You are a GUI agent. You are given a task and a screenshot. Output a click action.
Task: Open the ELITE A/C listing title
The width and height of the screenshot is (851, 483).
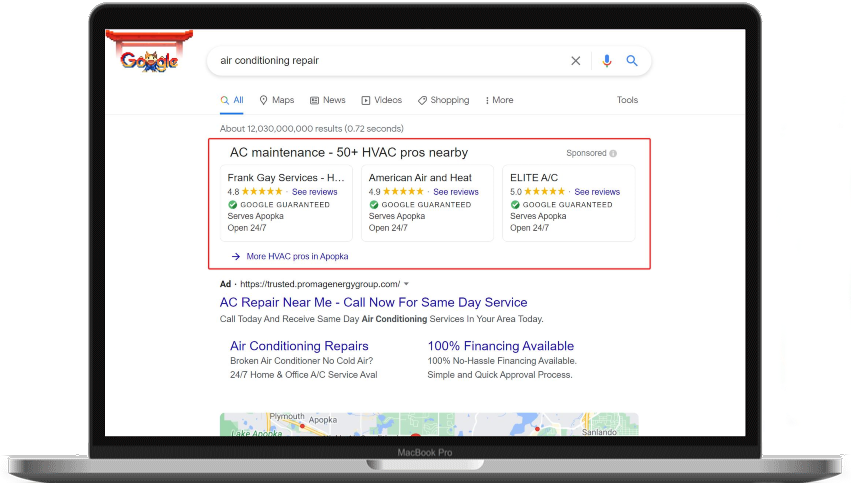[x=534, y=177]
